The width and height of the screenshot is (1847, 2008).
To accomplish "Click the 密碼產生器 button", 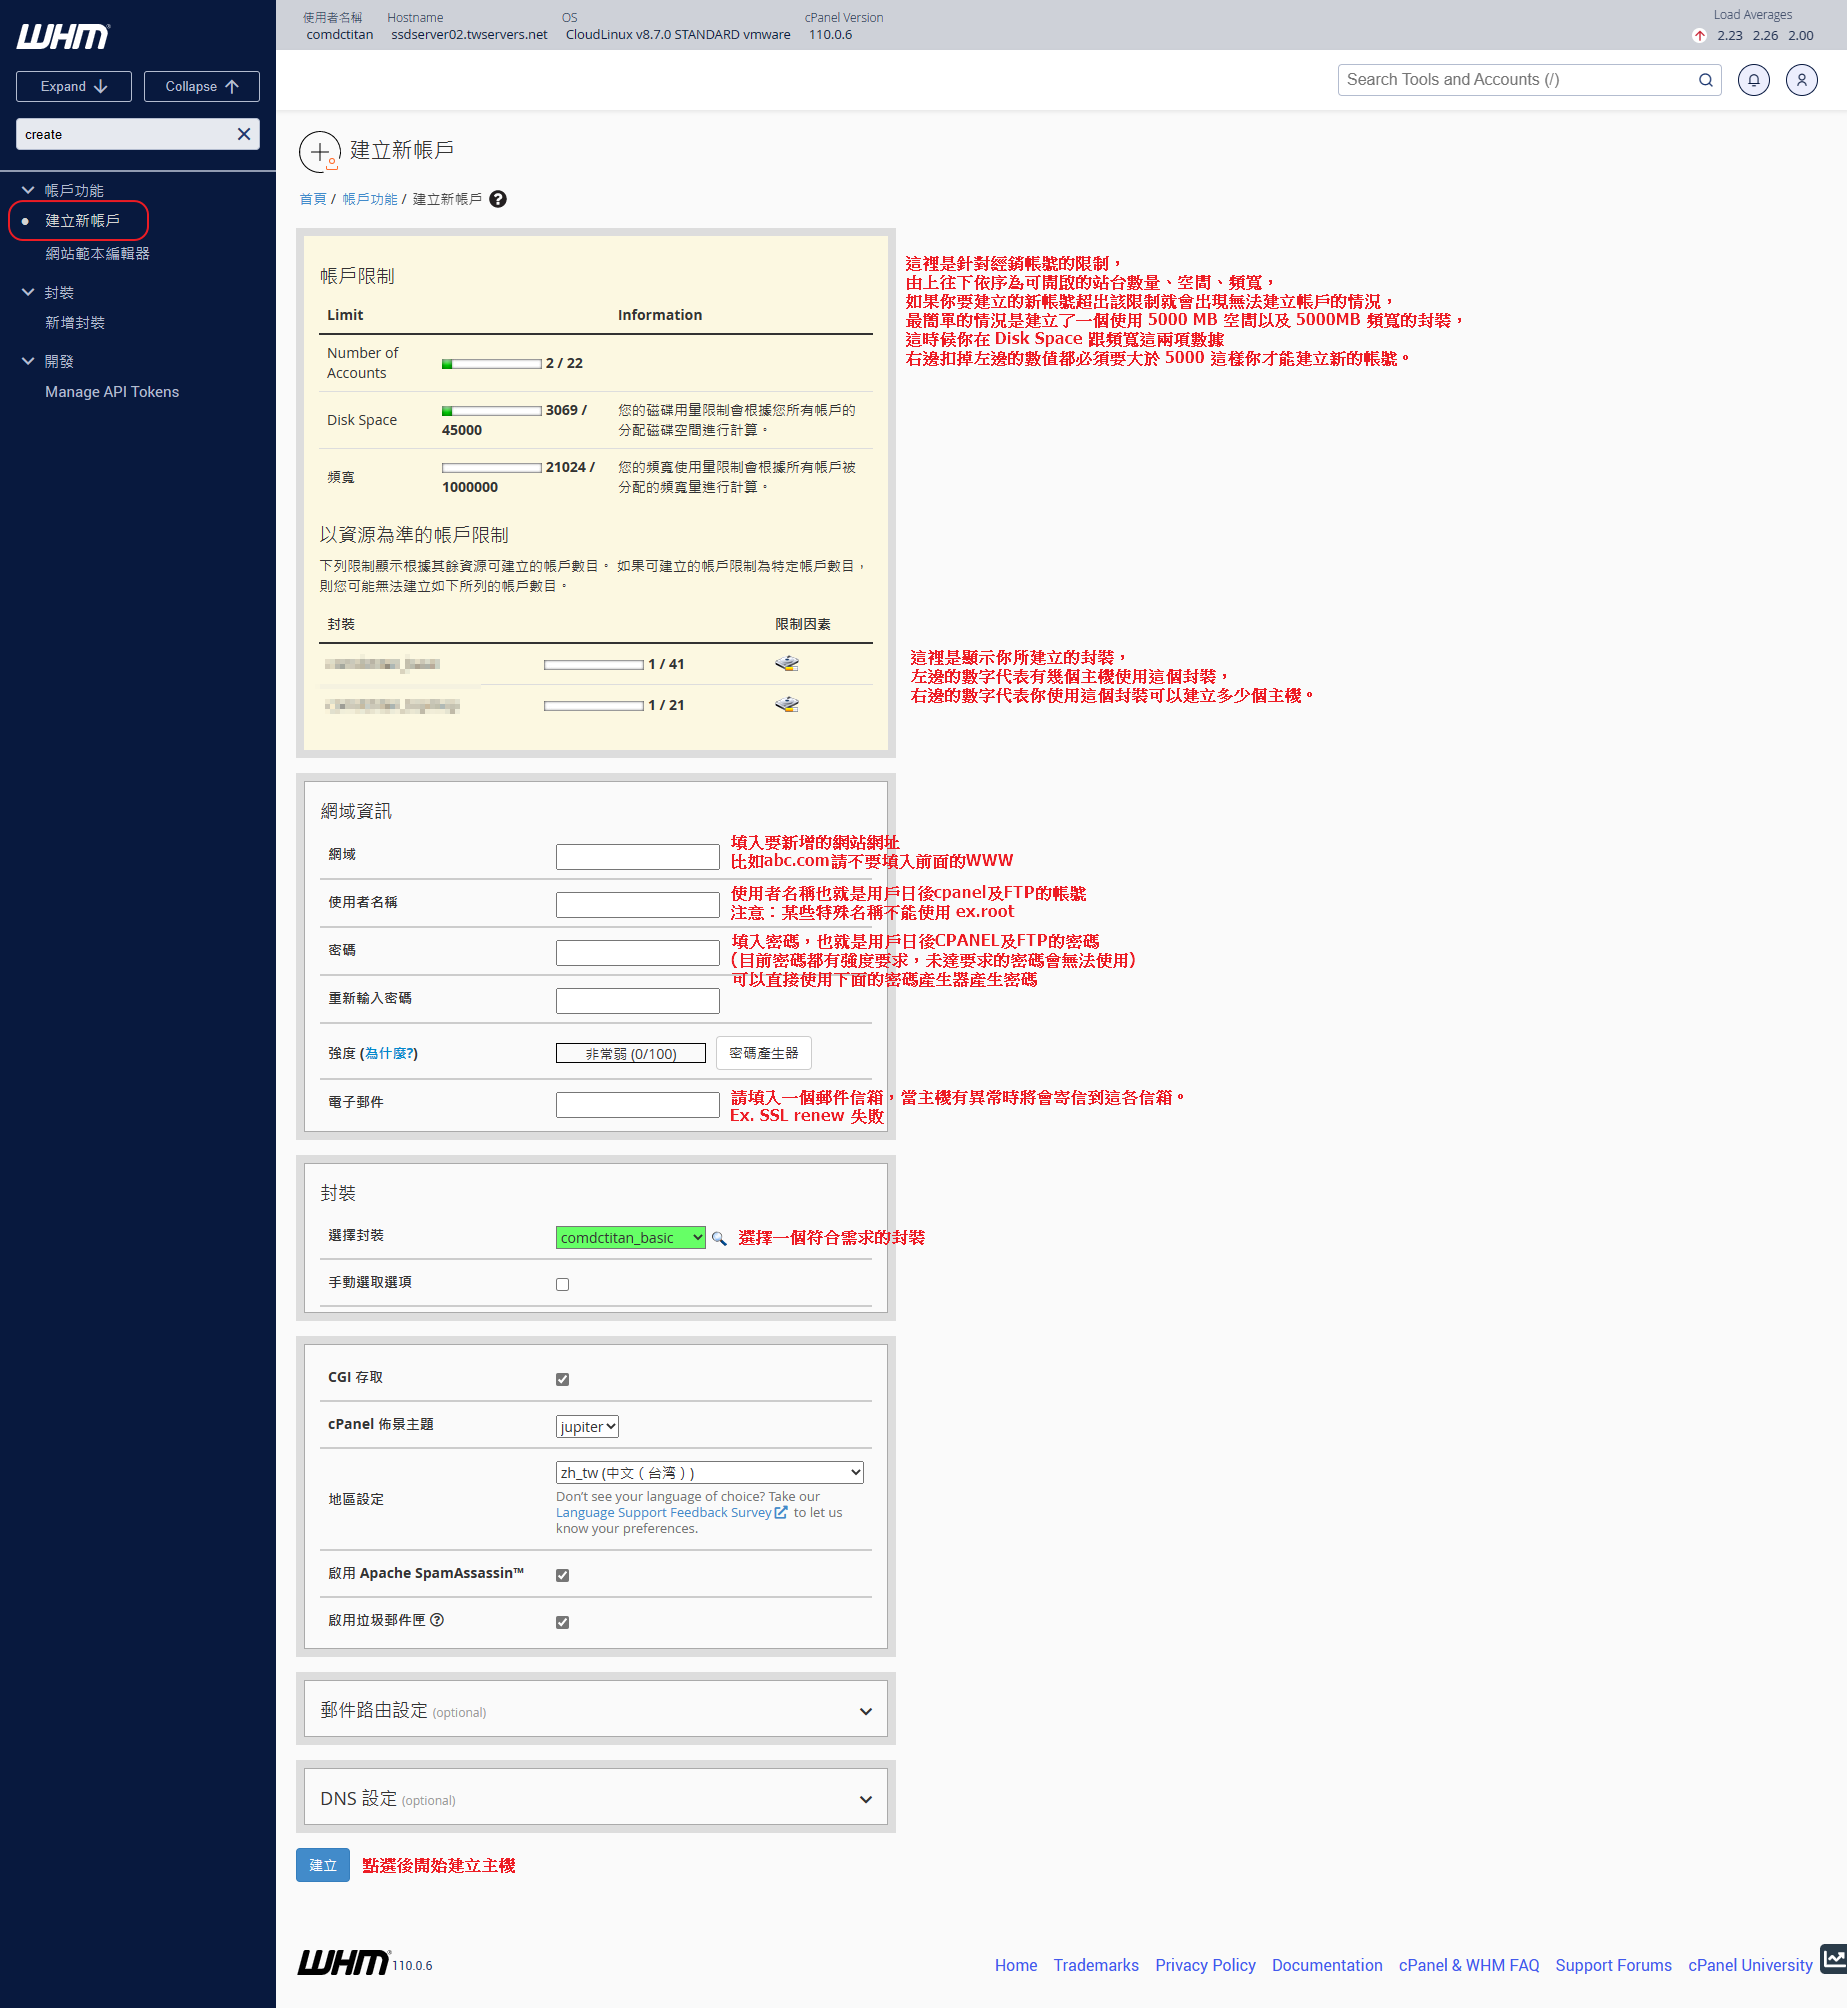I will 763,1053.
